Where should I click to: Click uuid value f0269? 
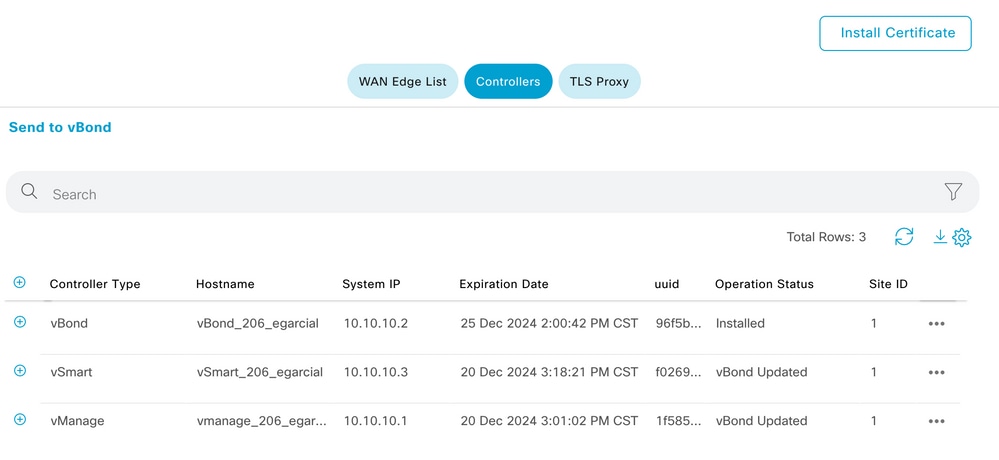[x=679, y=372]
